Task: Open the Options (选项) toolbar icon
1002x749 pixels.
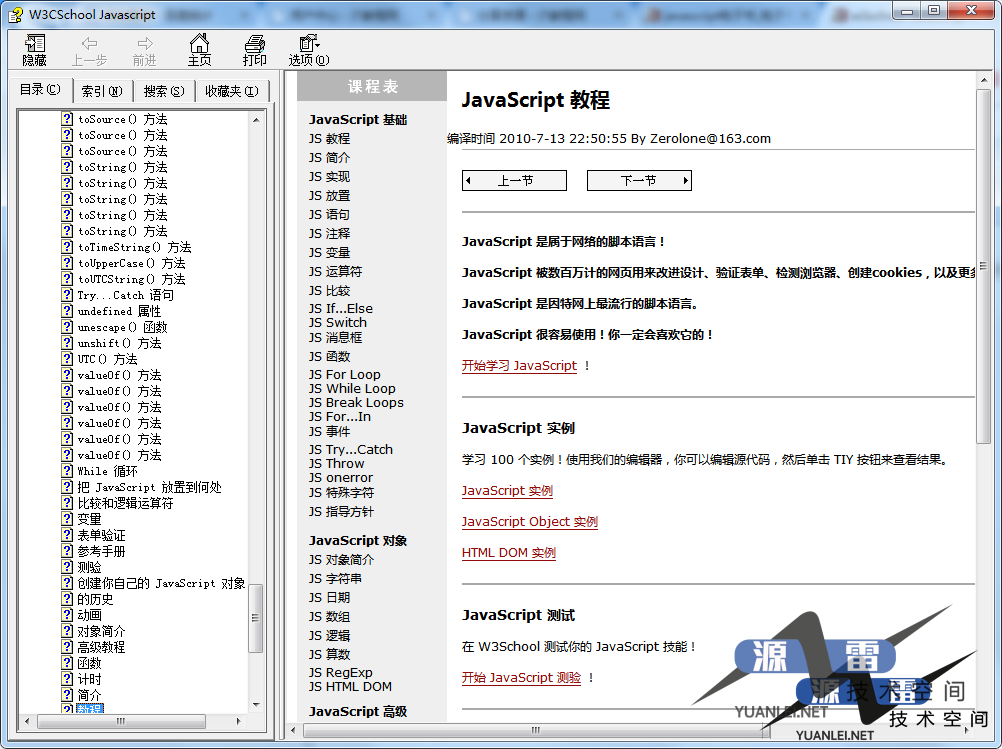Action: [x=309, y=50]
